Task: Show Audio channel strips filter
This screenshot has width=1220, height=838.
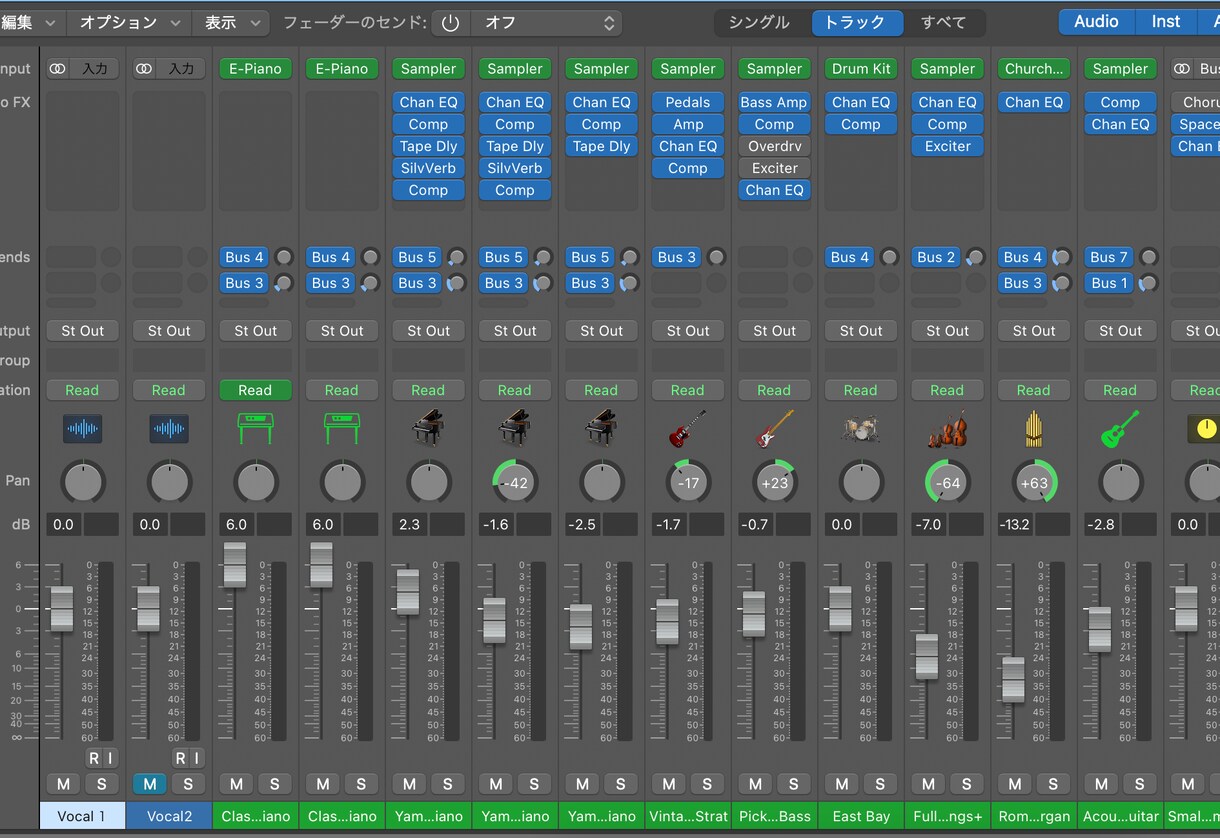Action: [x=1096, y=22]
